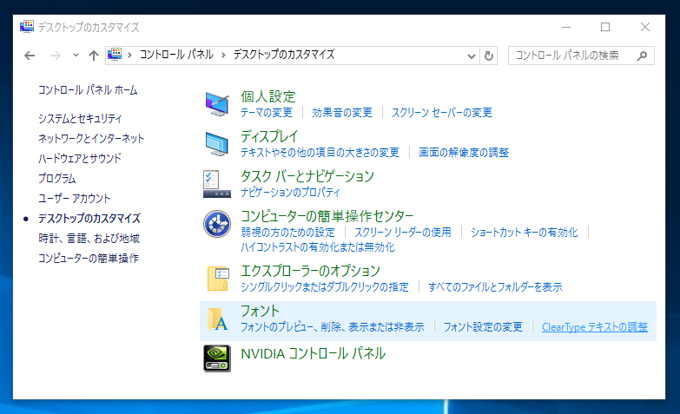Click スクリーン リーダーの使用 link

tap(403, 232)
